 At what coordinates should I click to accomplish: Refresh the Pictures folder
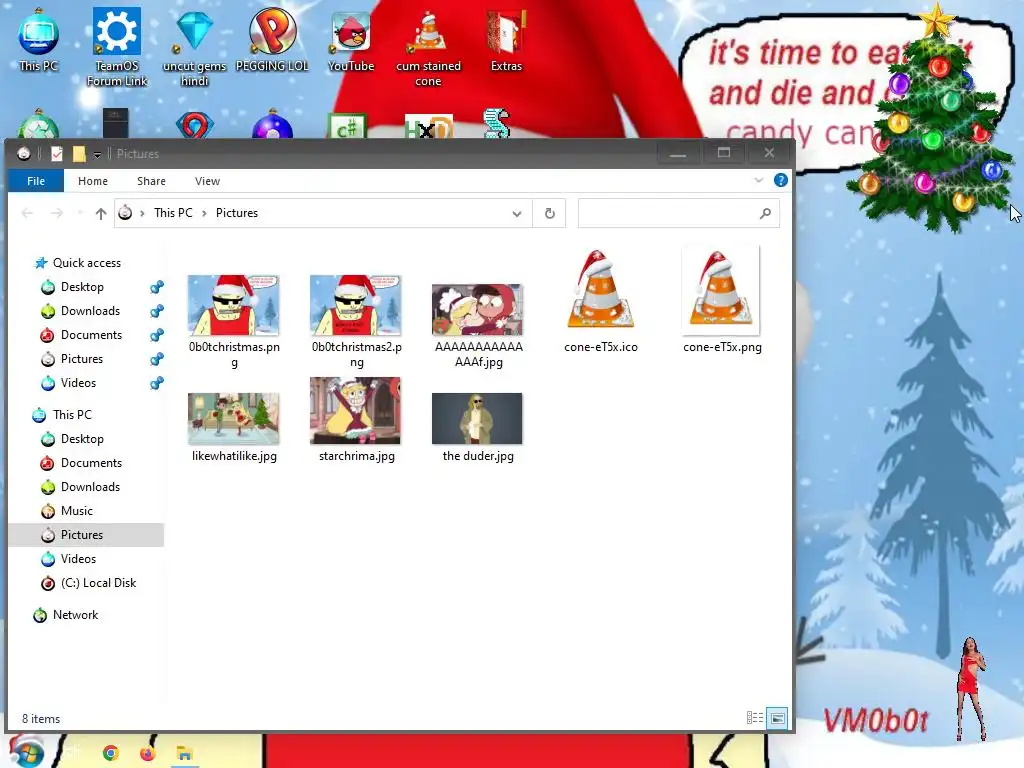tap(549, 214)
